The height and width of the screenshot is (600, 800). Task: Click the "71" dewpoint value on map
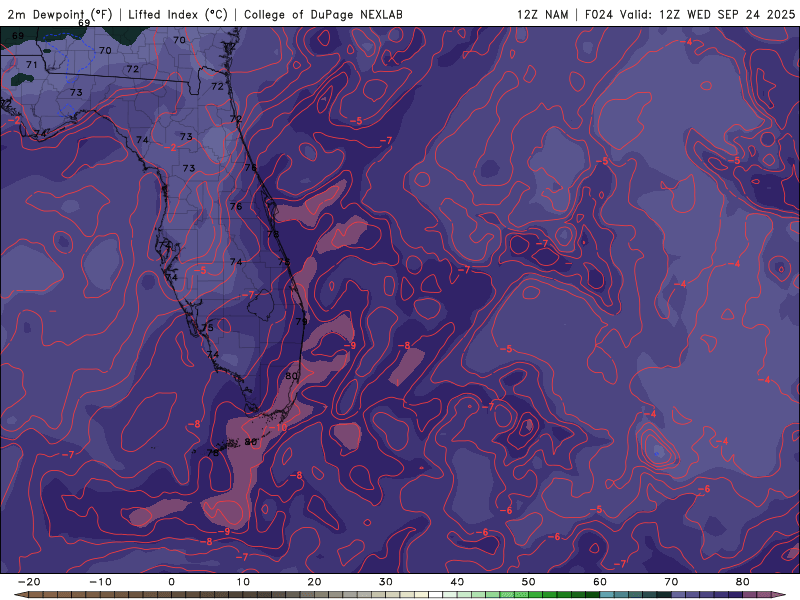click(32, 64)
